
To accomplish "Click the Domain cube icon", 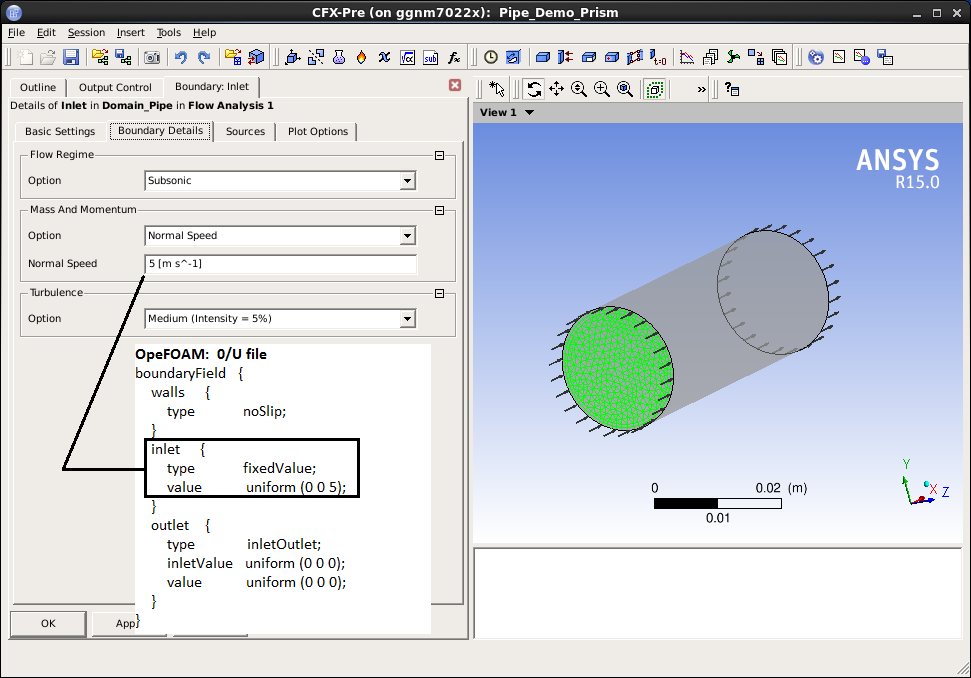I will click(542, 58).
